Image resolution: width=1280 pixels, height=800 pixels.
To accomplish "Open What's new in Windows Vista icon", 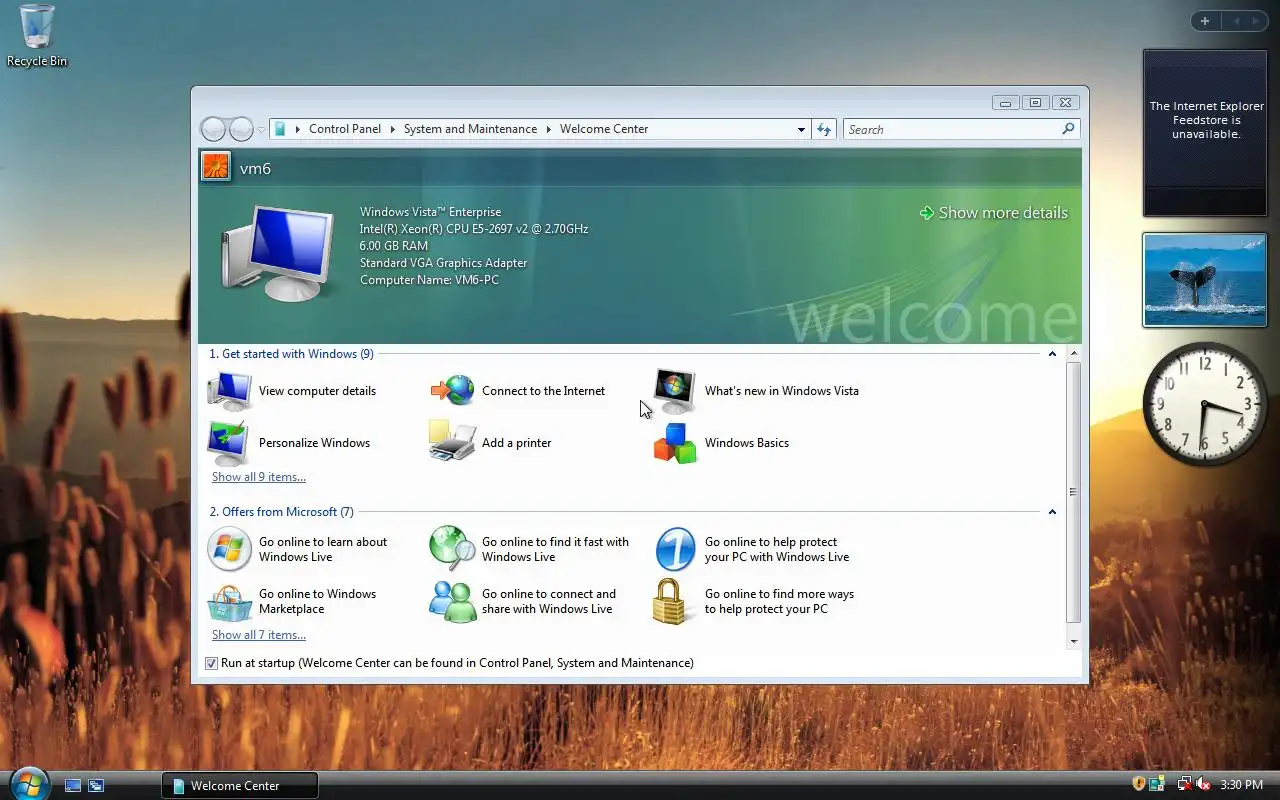I will click(x=675, y=391).
